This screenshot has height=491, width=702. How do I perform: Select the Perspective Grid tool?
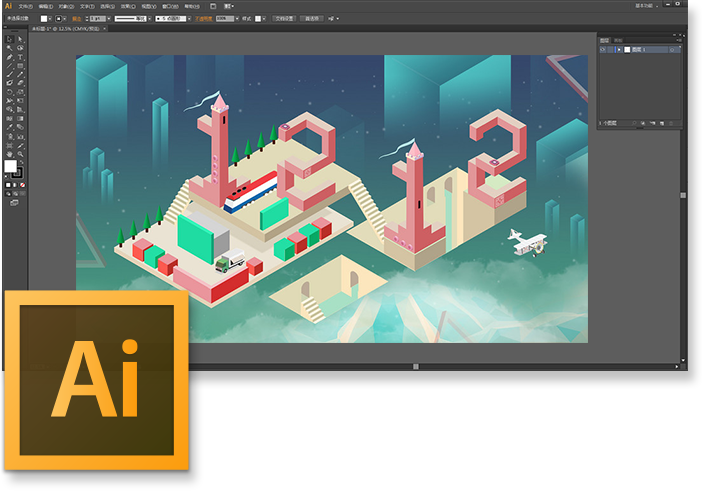click(20, 109)
